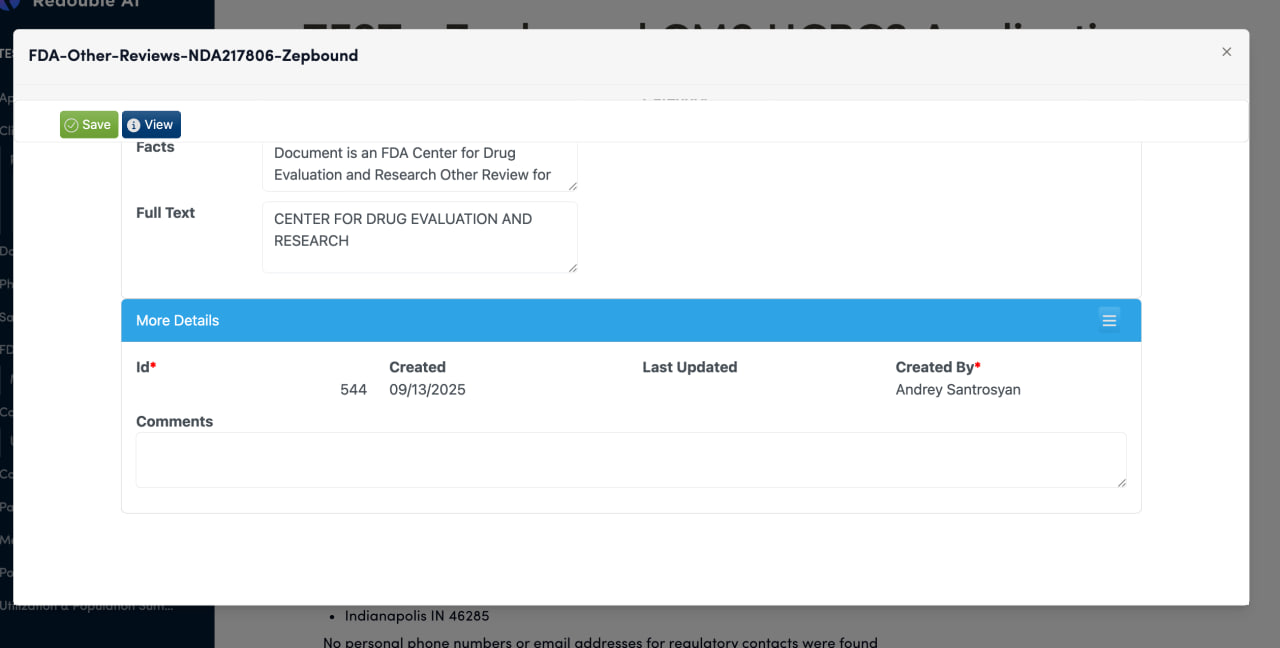
Task: Click the Full Text field label
Action: click(165, 213)
